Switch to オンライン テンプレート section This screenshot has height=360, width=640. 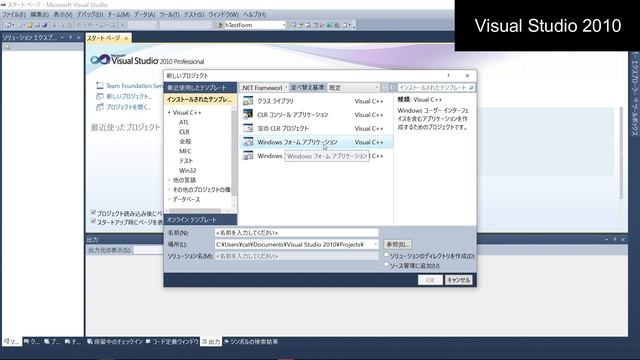pyautogui.click(x=200, y=220)
